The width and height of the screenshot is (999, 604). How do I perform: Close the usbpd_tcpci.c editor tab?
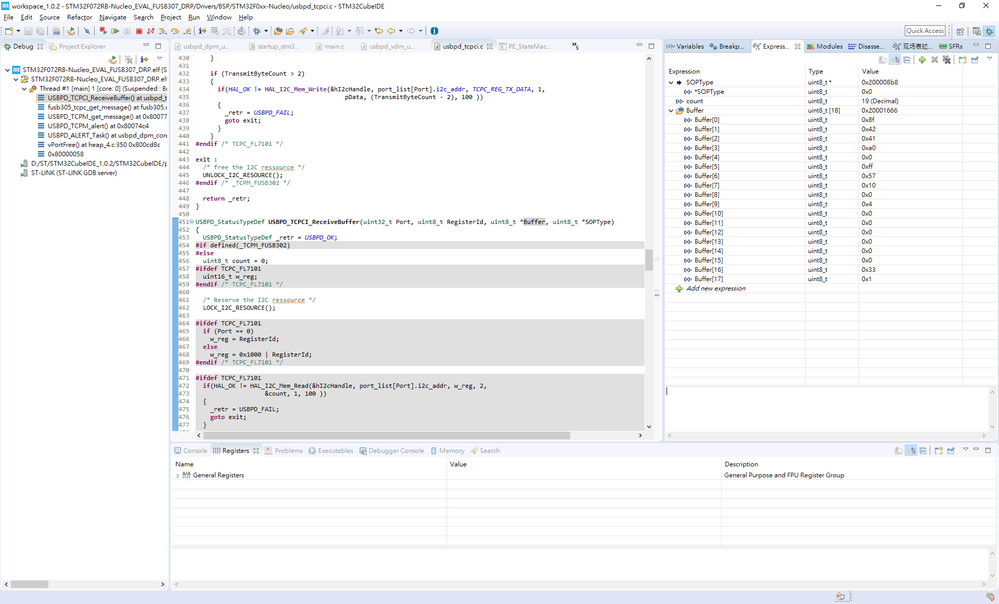(489, 47)
